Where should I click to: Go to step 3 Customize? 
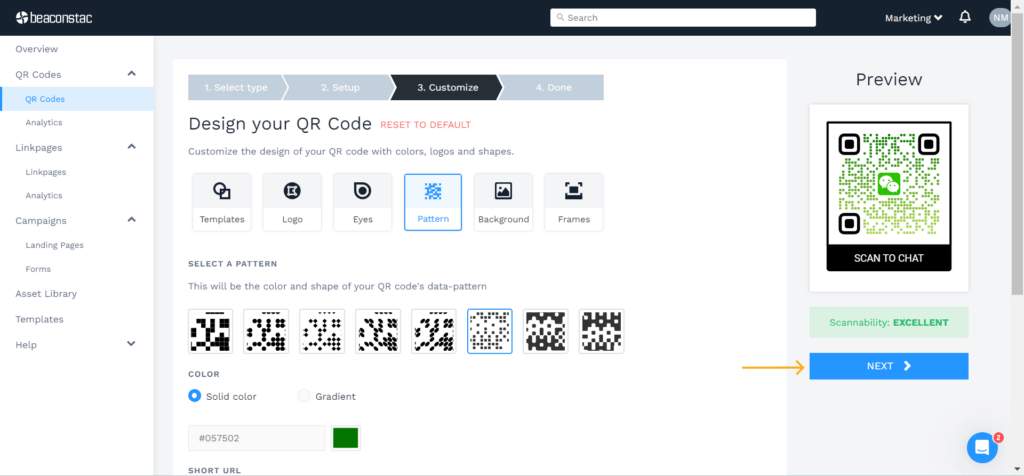[x=447, y=87]
